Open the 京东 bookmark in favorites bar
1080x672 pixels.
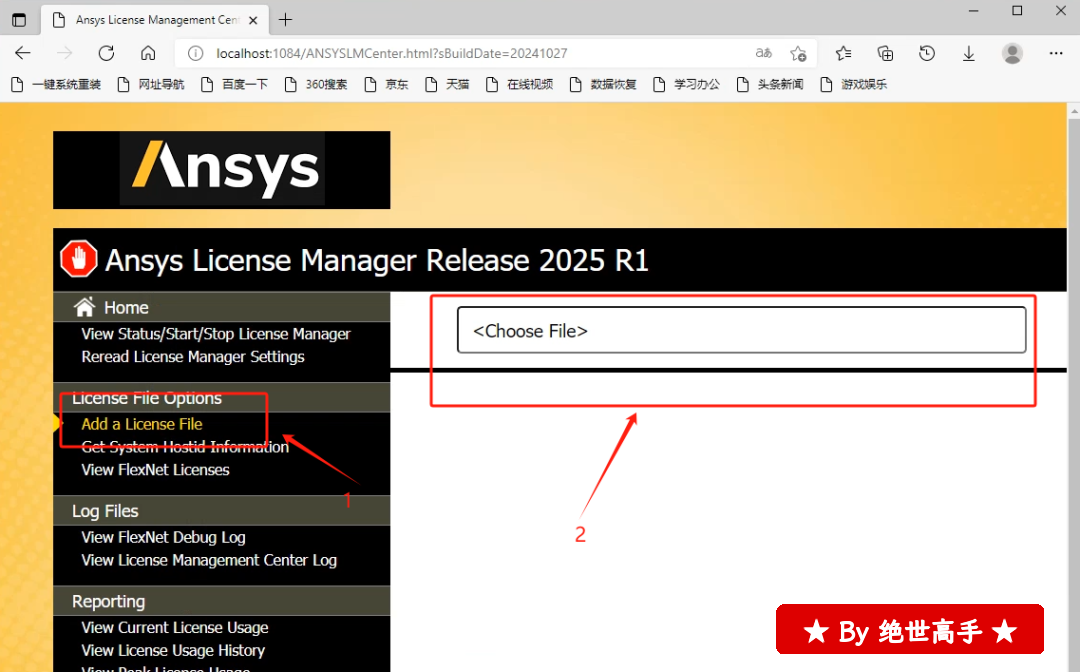tap(388, 84)
